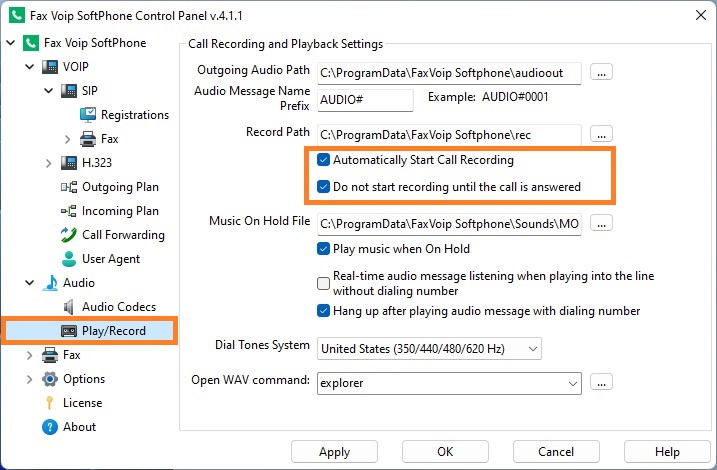Click the License key icon
717x470 pixels.
coord(49,403)
